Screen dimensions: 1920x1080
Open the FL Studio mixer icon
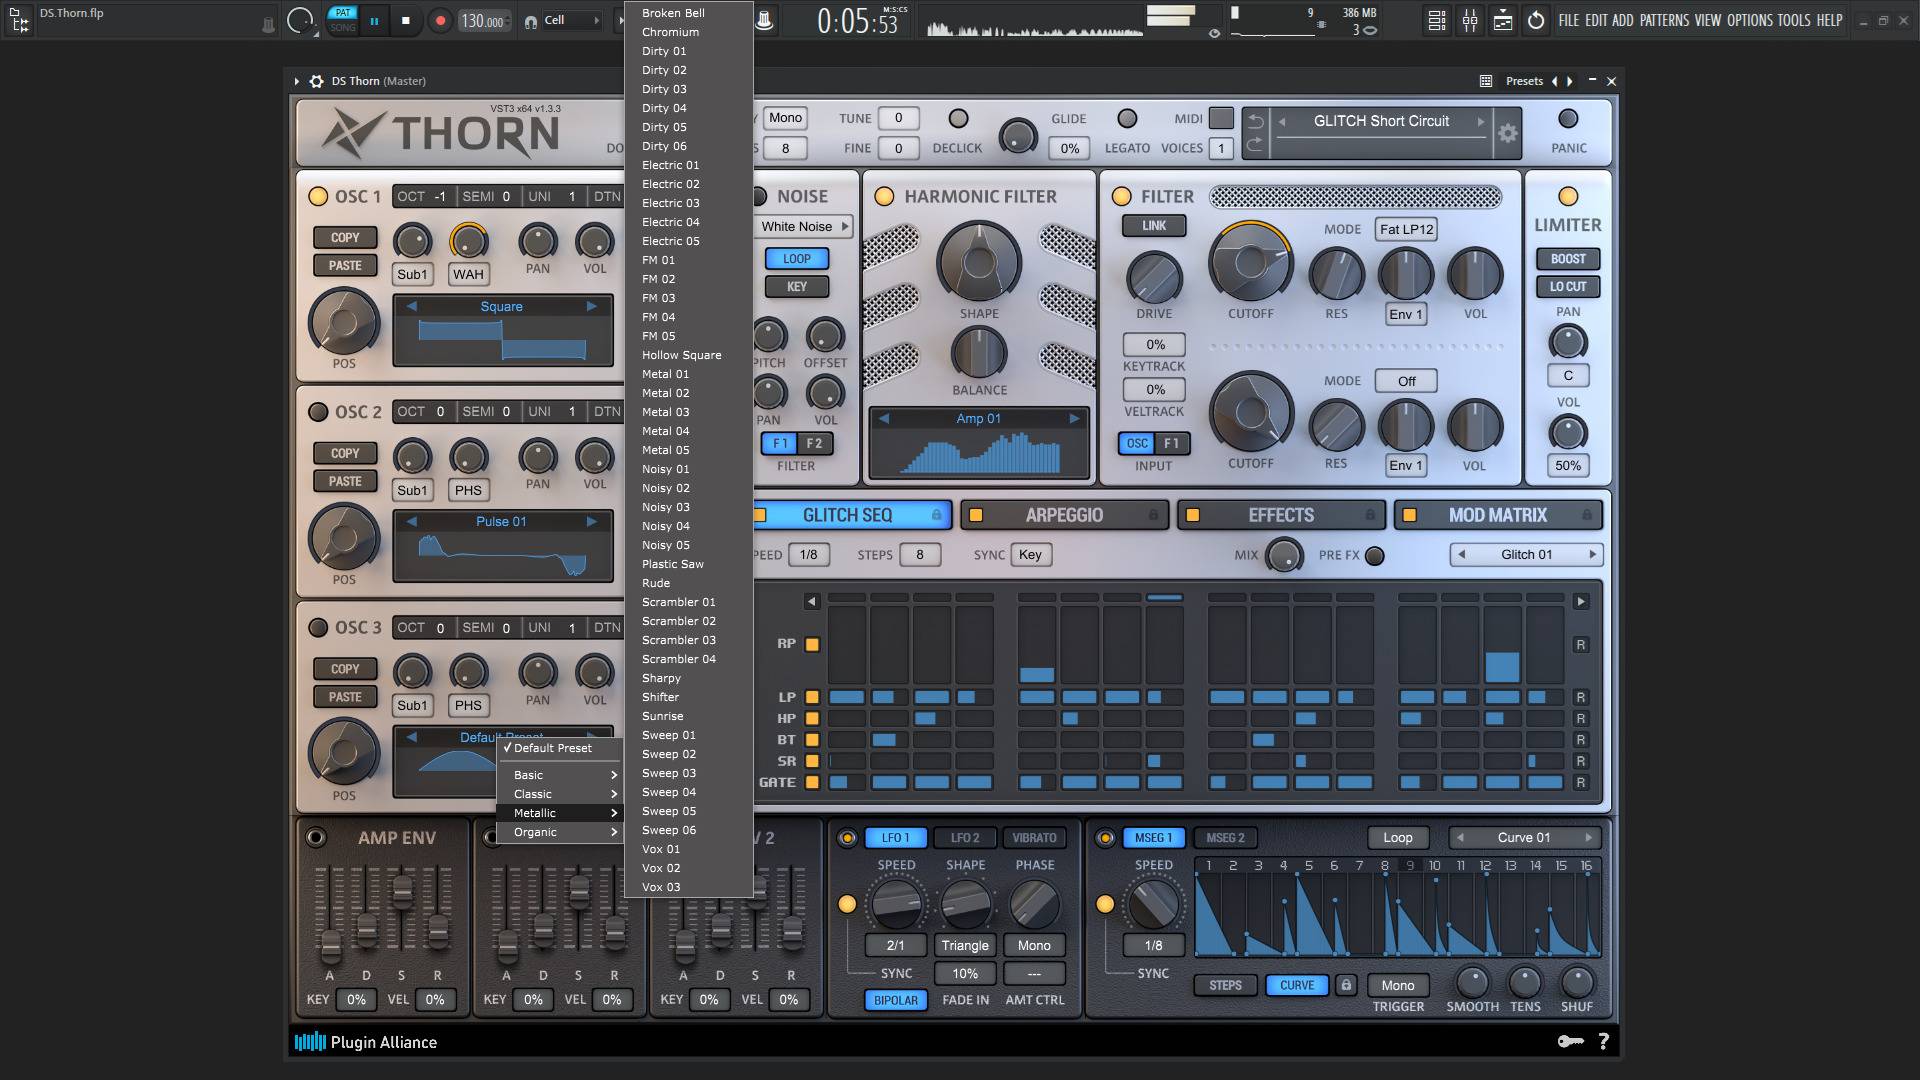pyautogui.click(x=1470, y=20)
